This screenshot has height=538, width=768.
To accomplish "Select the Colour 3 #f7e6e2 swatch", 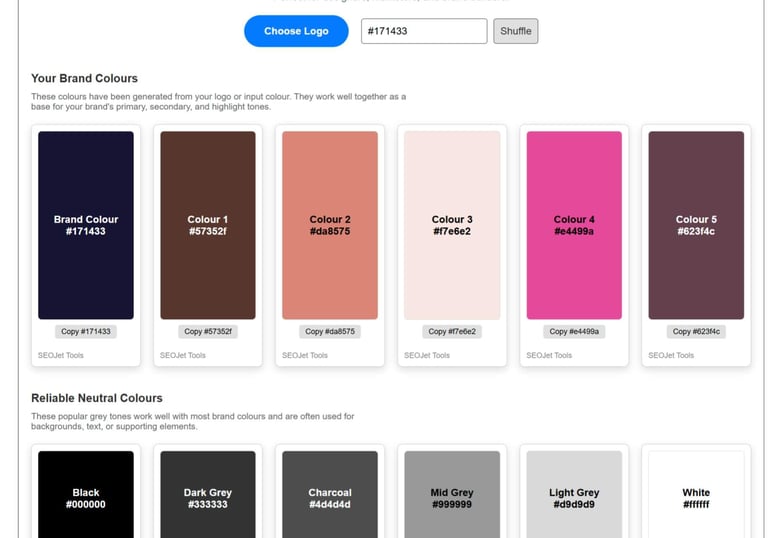I will (452, 225).
